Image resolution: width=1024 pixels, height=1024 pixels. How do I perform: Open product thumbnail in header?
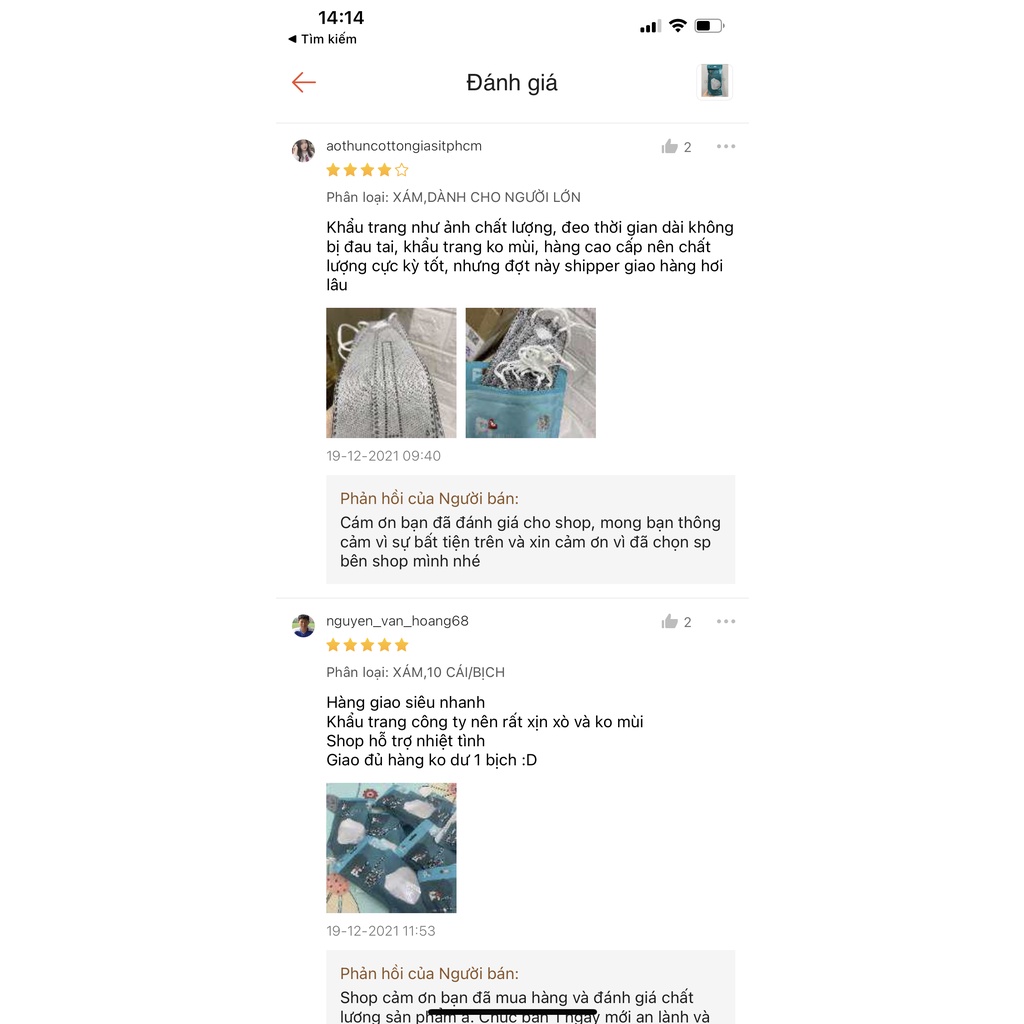point(714,82)
